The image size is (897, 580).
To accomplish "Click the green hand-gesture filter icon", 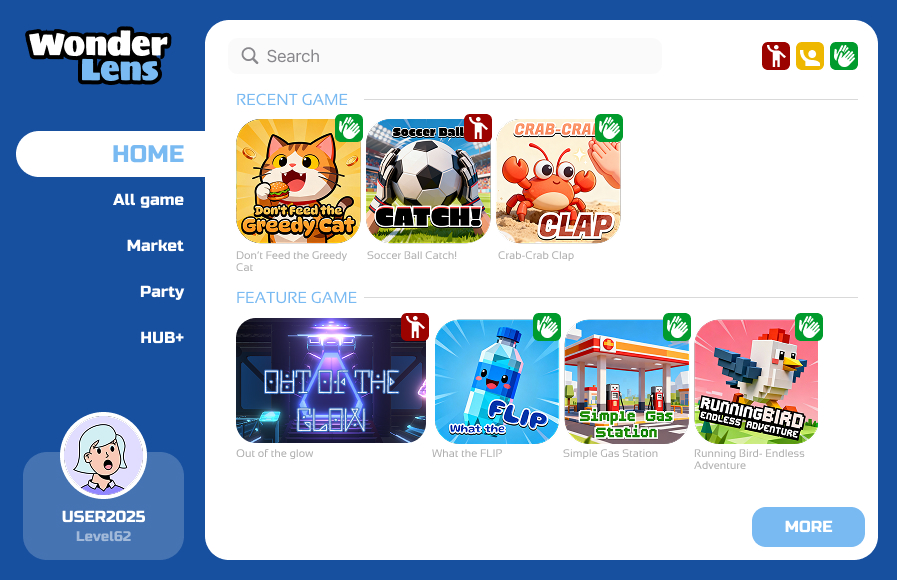I will pyautogui.click(x=844, y=56).
